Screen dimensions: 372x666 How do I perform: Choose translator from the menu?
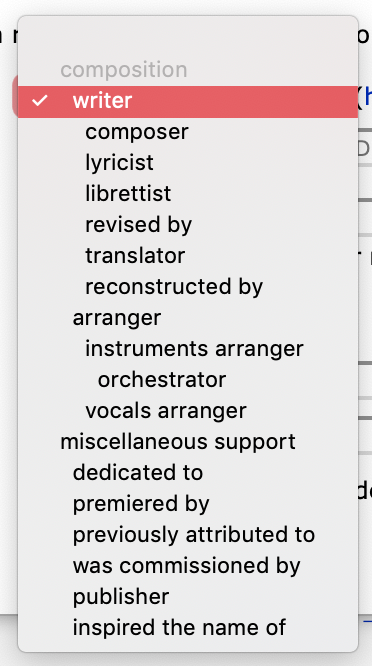188,256
